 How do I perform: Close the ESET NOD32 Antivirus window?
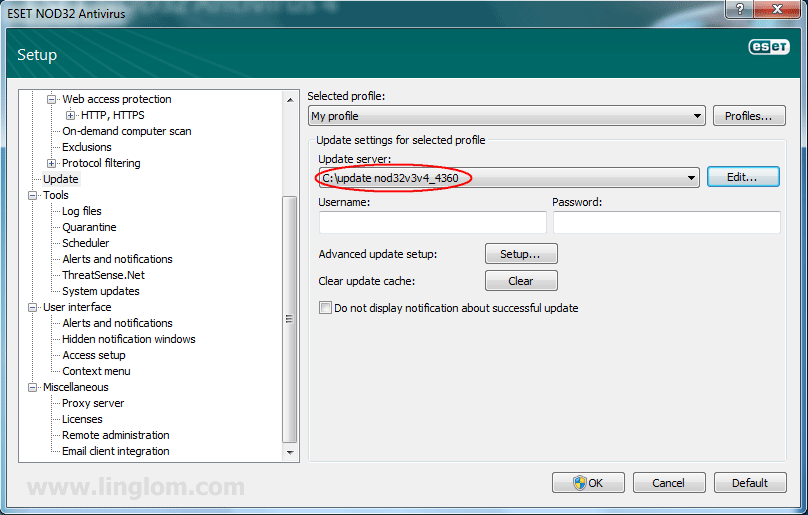778,9
